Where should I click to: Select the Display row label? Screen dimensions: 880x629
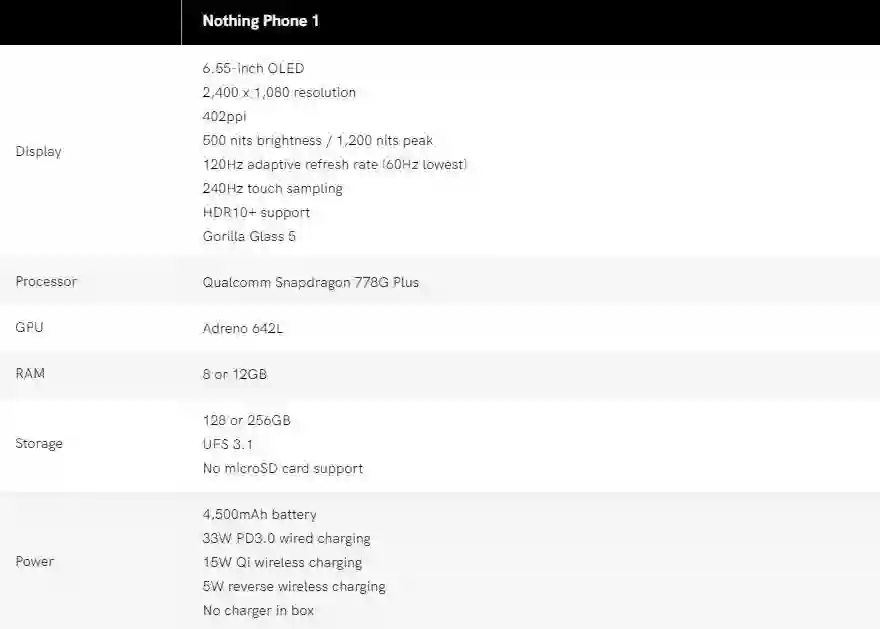pyautogui.click(x=38, y=152)
